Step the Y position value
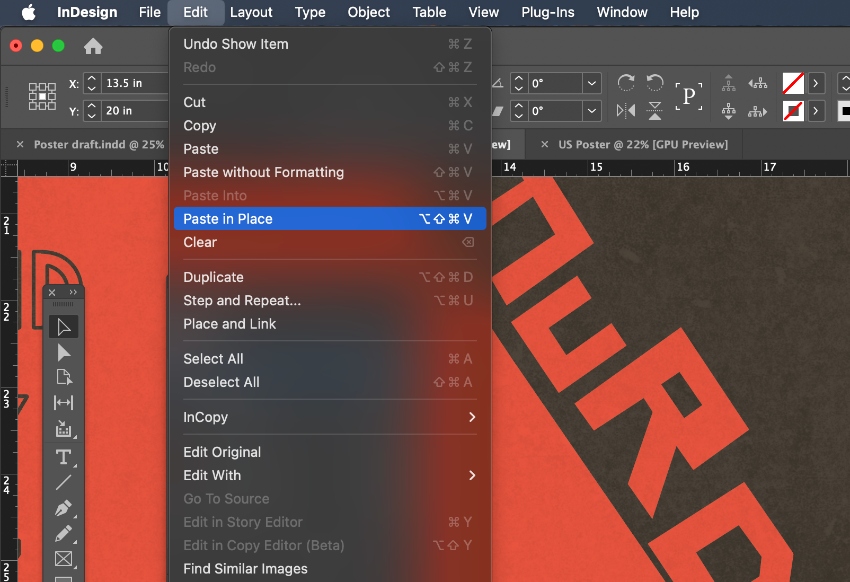Viewport: 850px width, 582px height. tap(92, 111)
